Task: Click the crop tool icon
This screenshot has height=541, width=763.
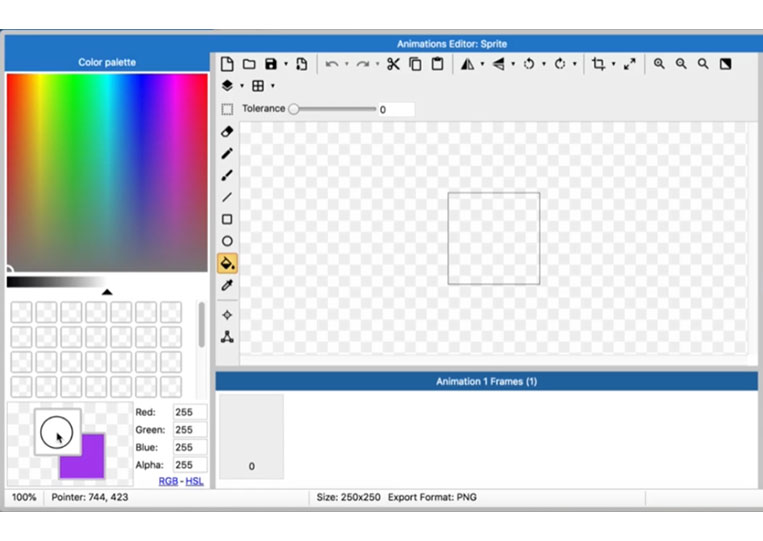Action: (599, 64)
